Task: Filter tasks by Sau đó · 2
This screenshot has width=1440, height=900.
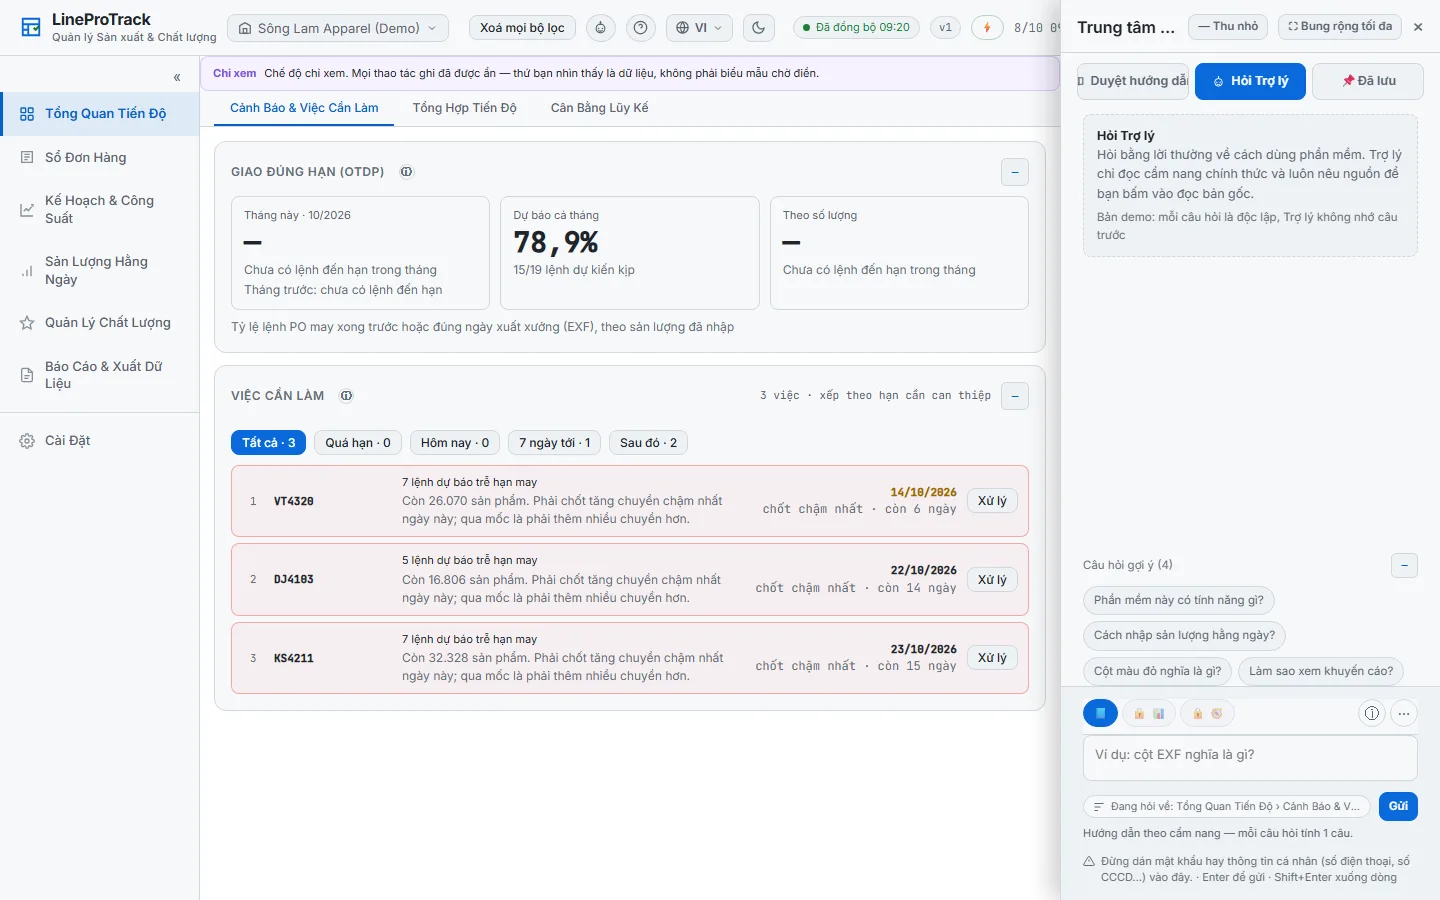Action: tap(649, 443)
